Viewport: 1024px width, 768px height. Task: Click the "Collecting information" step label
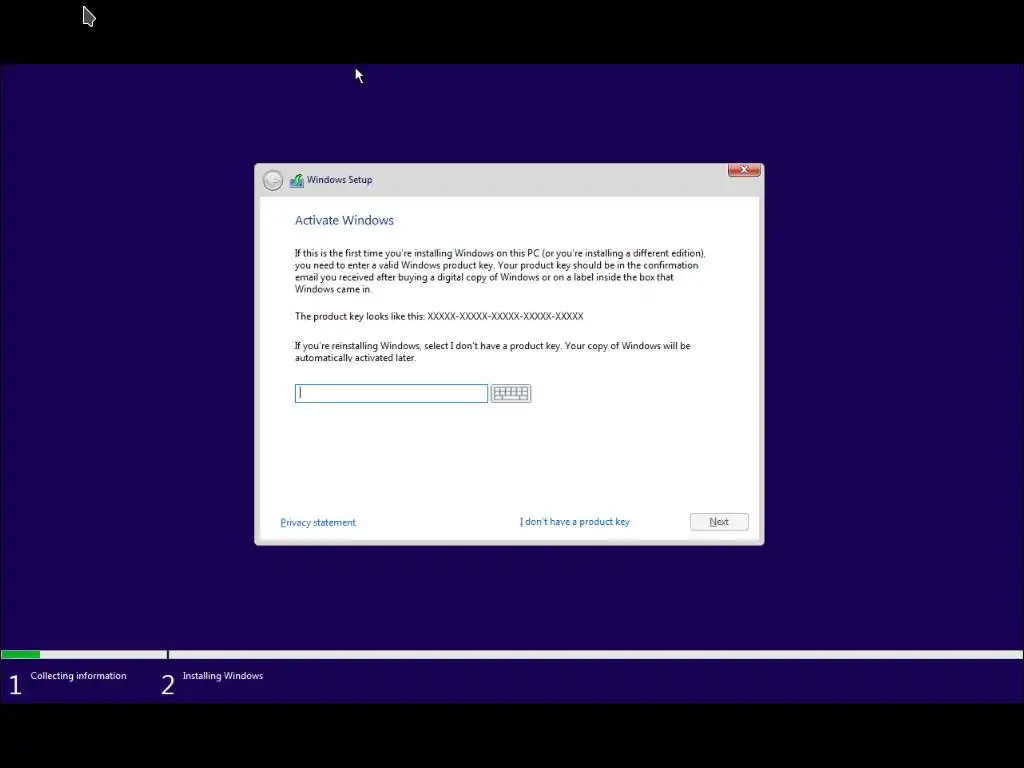[78, 676]
